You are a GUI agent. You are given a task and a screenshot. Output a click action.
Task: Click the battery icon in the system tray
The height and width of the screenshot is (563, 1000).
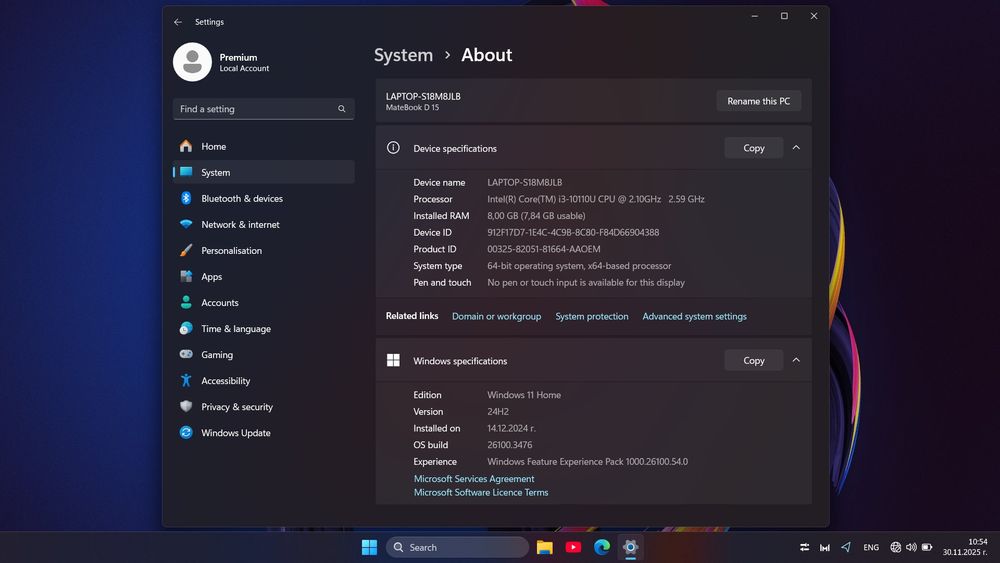coord(927,547)
